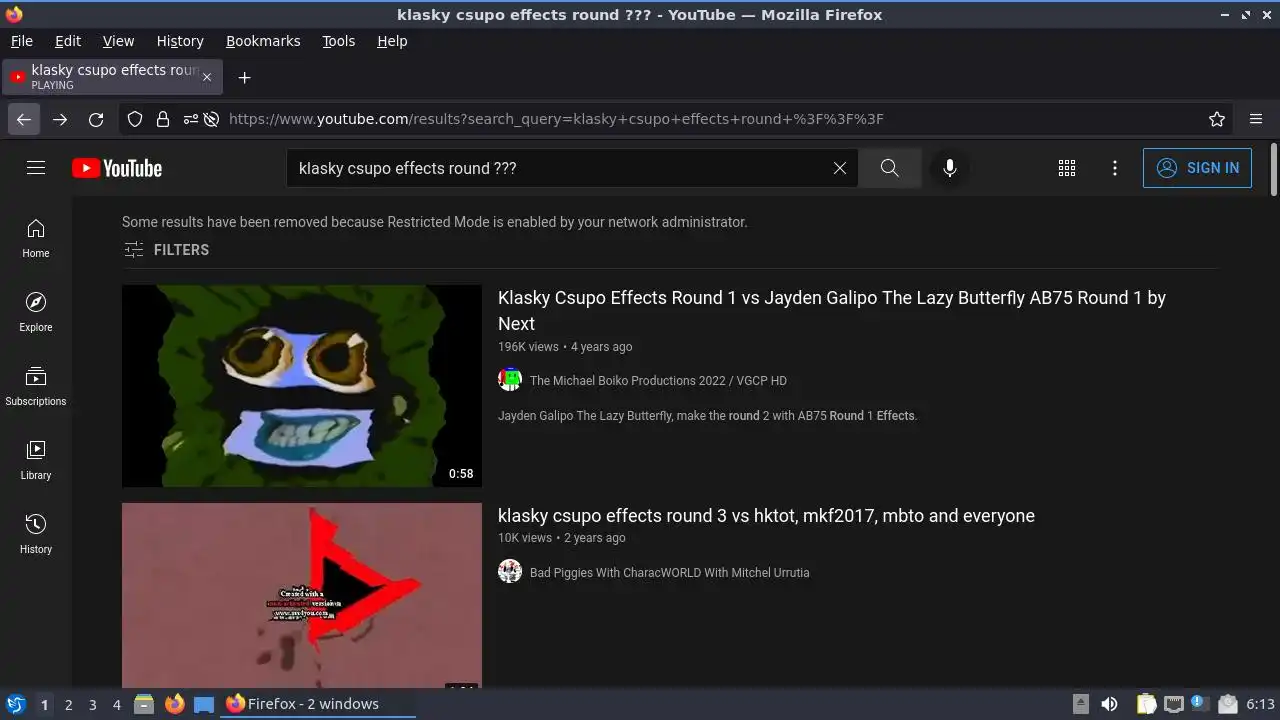Open YouTube settings three-dot menu
Screen dimensions: 1280x720
click(1115, 168)
